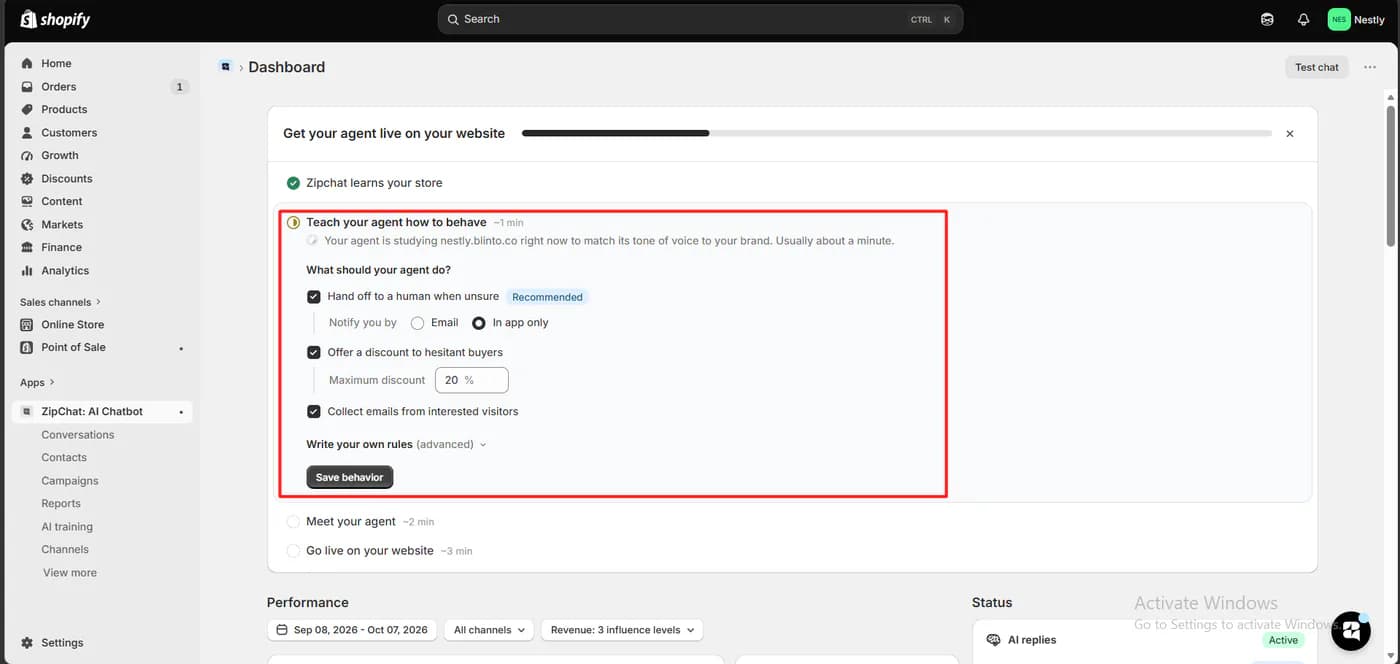
Task: Open Contacts under ZipChat
Action: [64, 457]
